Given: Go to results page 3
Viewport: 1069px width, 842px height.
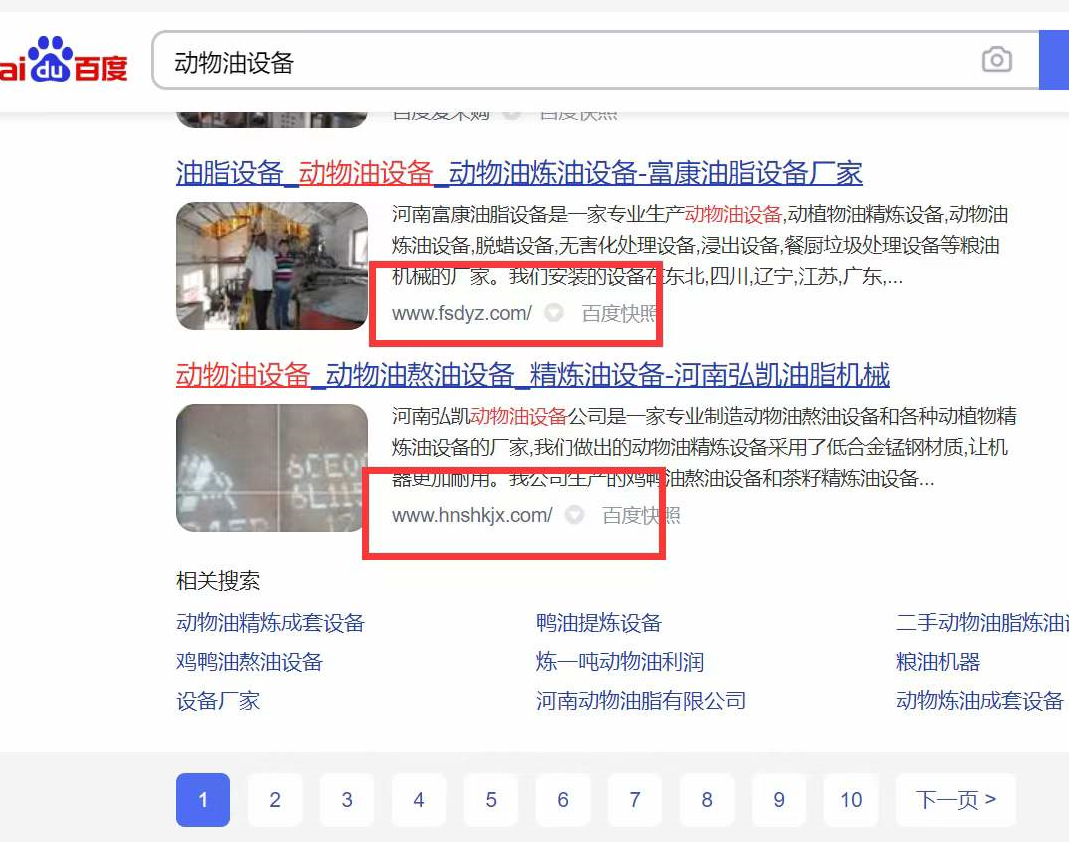Looking at the screenshot, I should (x=347, y=800).
